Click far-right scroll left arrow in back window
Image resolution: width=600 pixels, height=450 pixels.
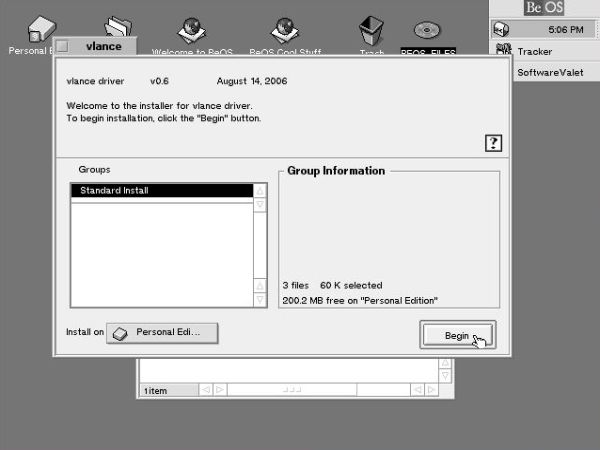pyautogui.click(x=417, y=390)
